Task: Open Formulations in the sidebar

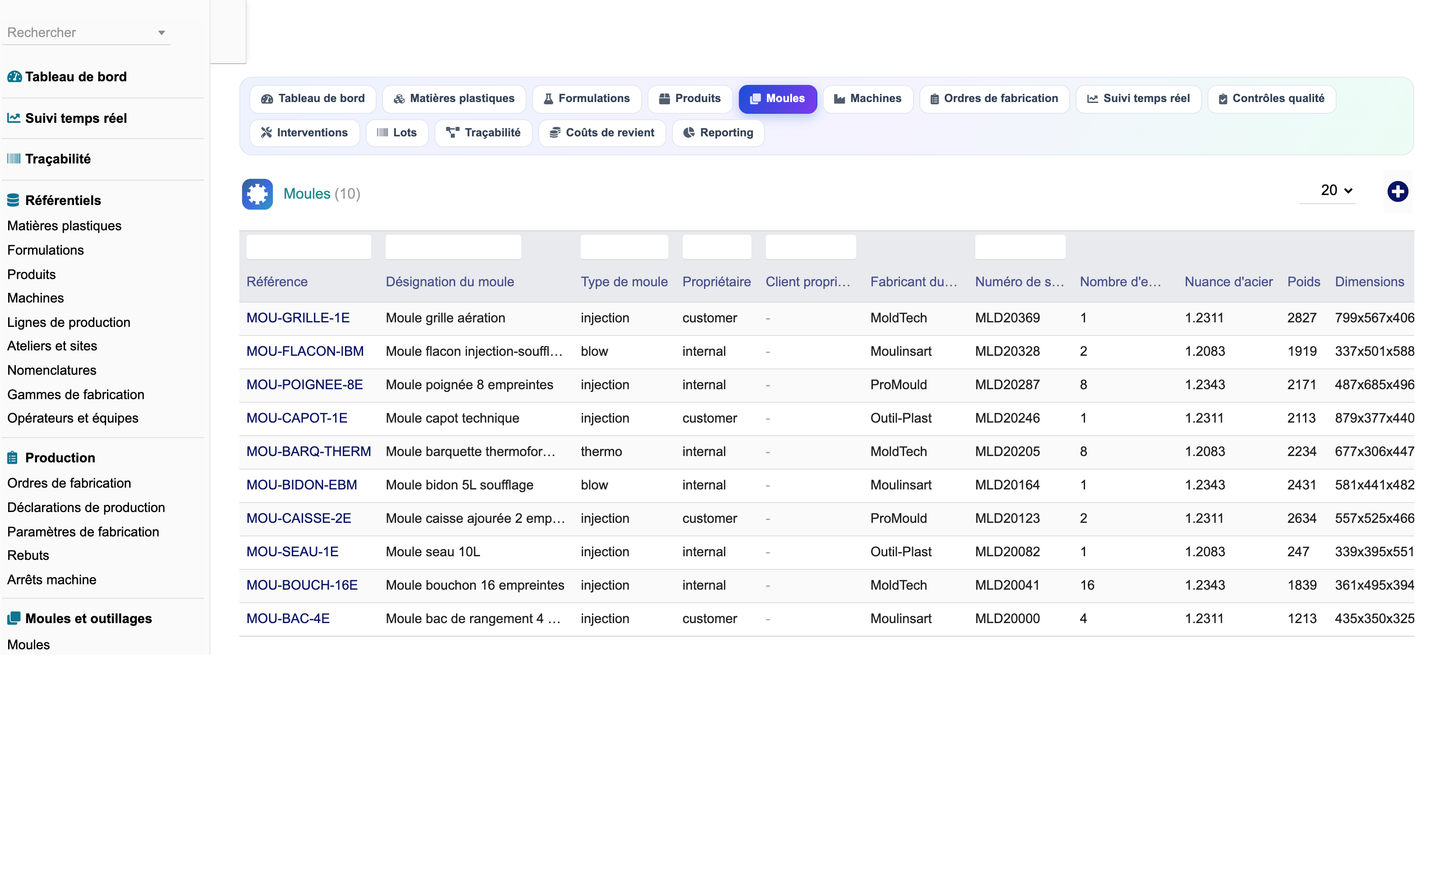Action: (x=45, y=250)
